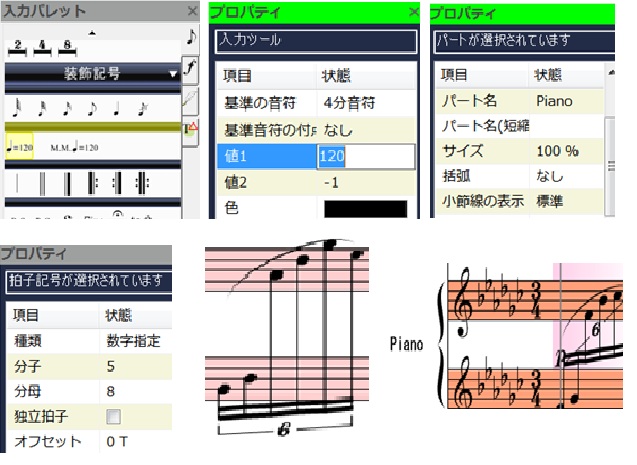This screenshot has width=637, height=465.
Task: Click the 値1 input field showing 120
Action: point(364,157)
